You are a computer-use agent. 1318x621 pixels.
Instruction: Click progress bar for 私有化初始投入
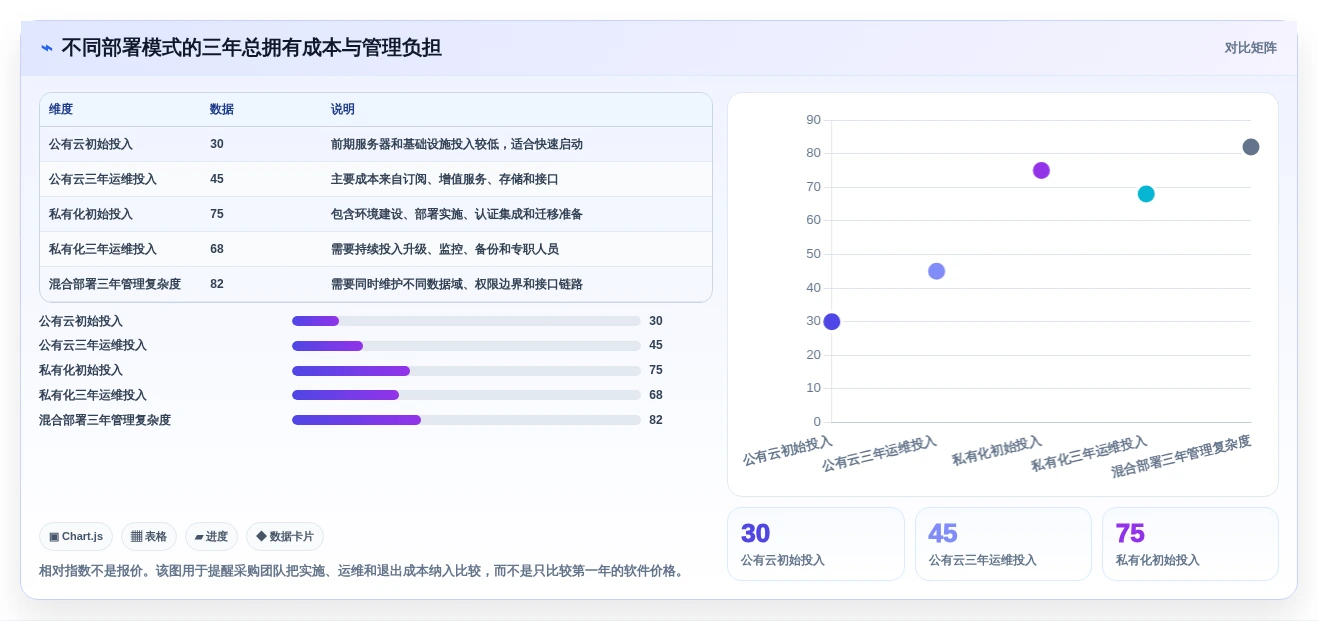click(x=466, y=371)
